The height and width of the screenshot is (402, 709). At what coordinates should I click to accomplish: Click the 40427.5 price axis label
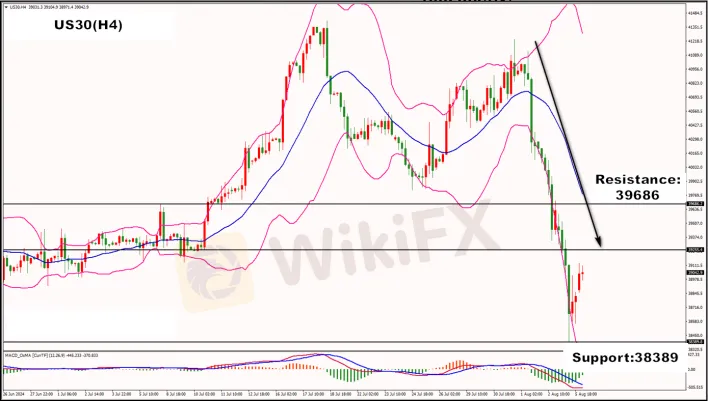[x=694, y=125]
